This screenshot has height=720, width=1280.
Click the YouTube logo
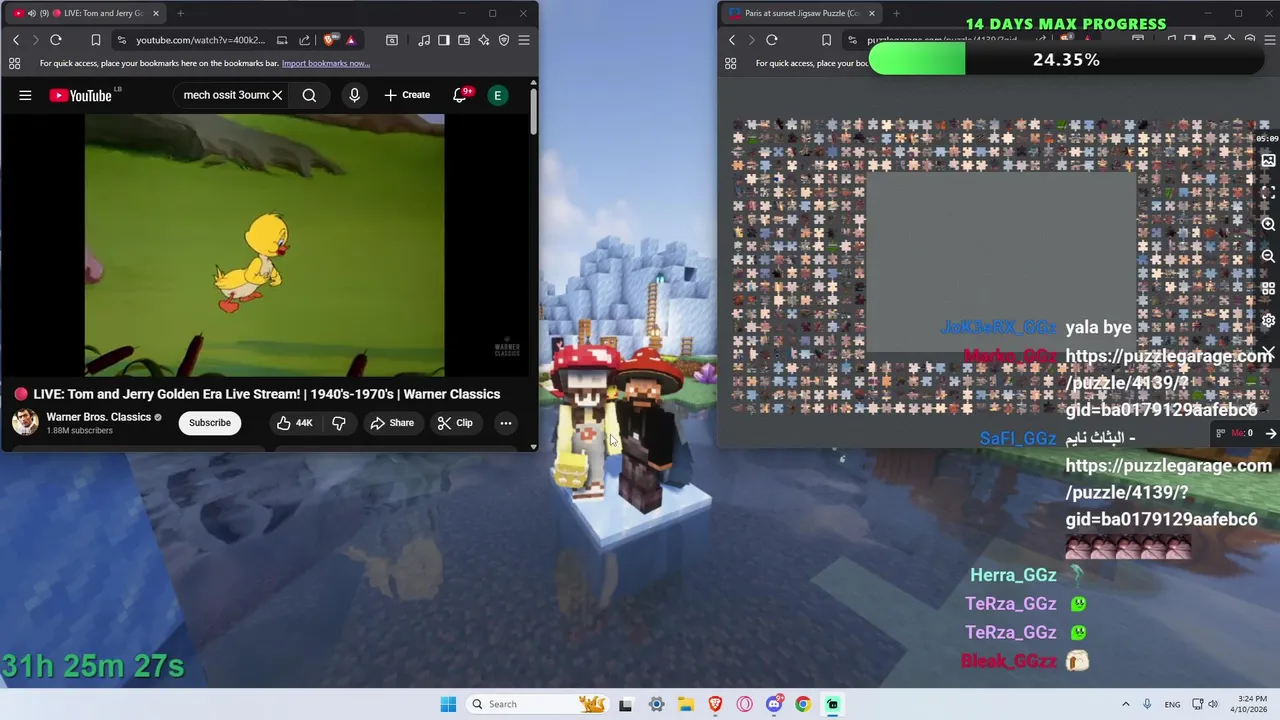(x=82, y=95)
